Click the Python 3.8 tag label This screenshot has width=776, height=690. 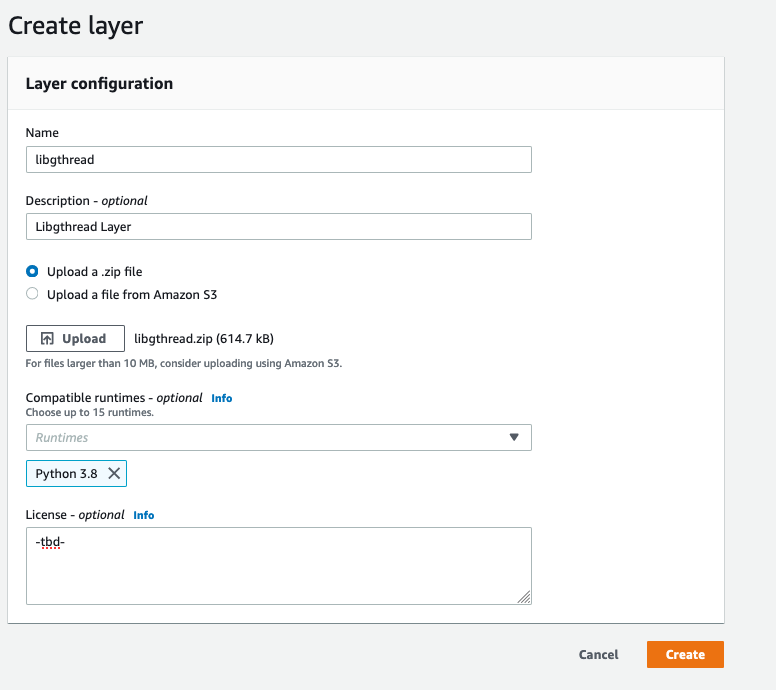click(x=66, y=474)
